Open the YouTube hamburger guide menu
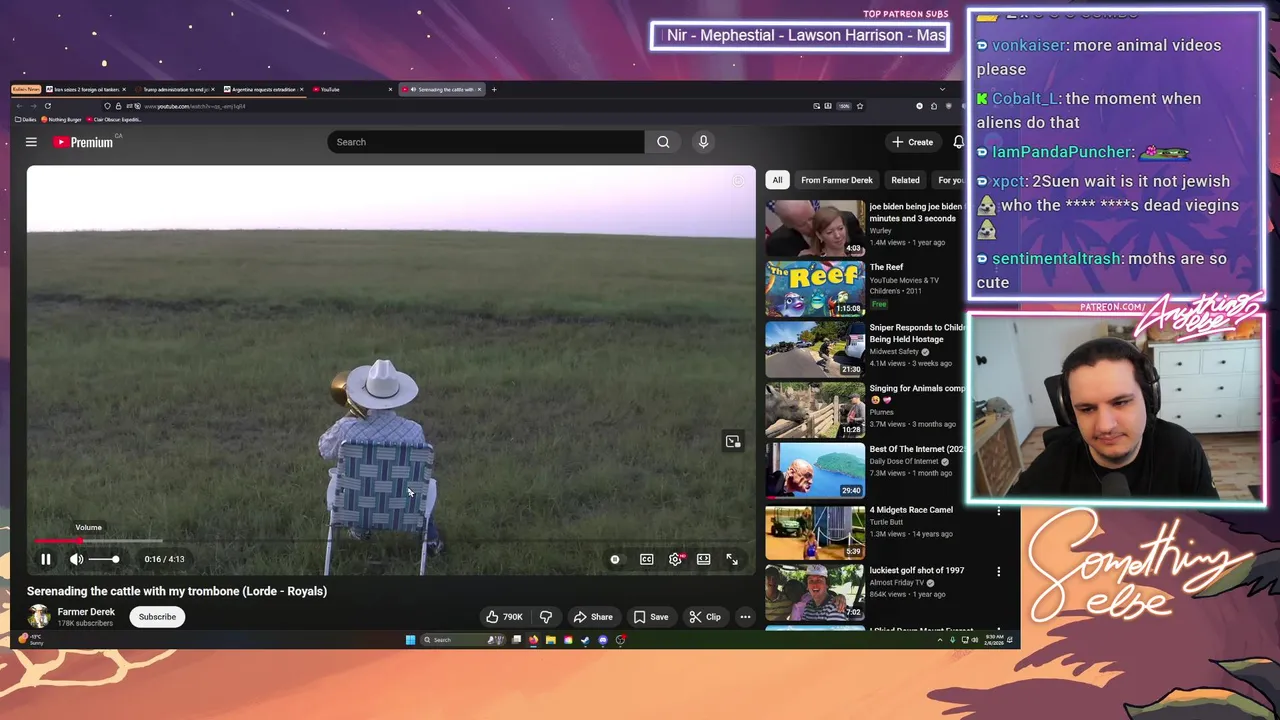 31,142
